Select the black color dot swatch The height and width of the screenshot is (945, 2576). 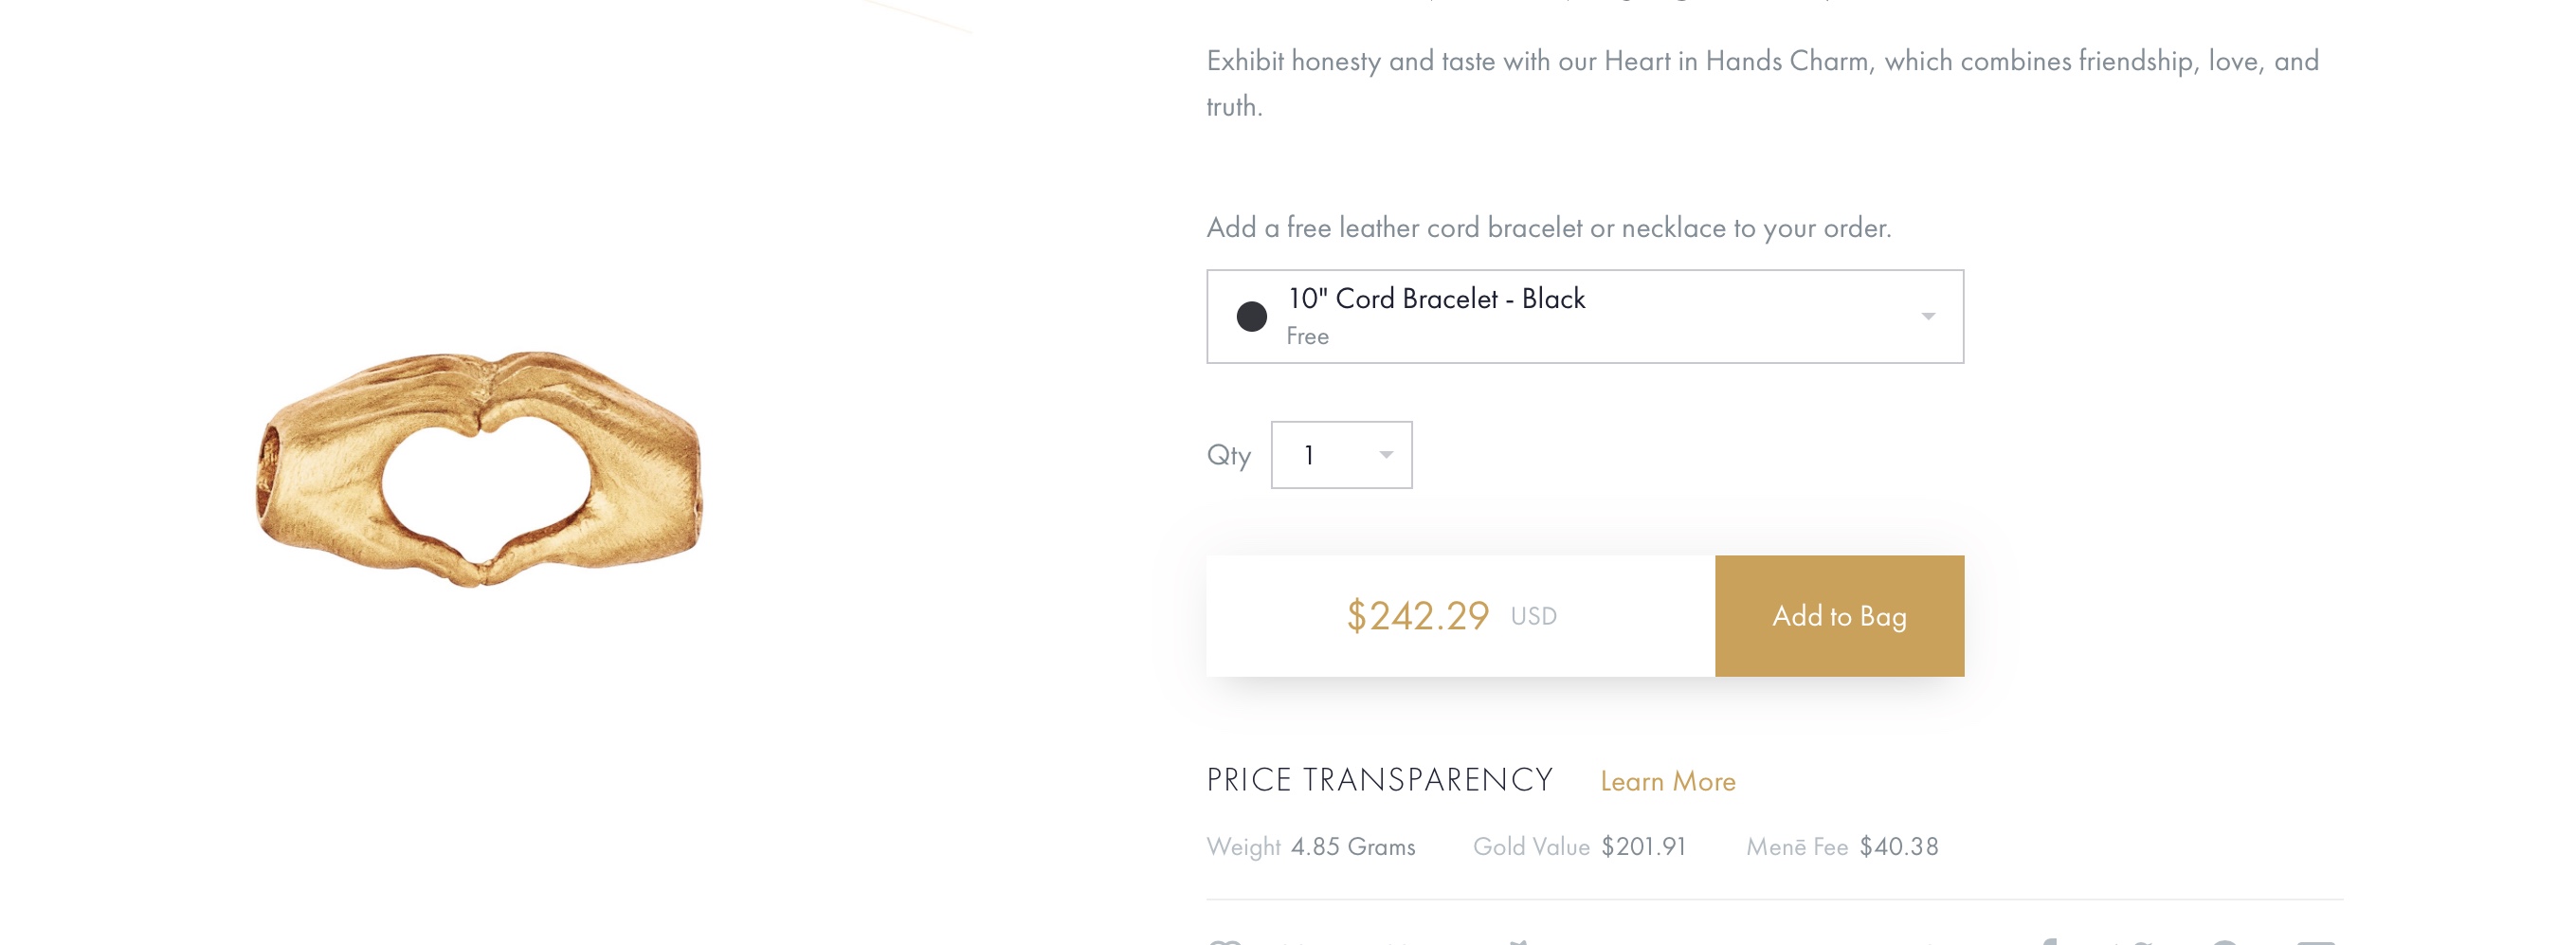pos(1252,317)
